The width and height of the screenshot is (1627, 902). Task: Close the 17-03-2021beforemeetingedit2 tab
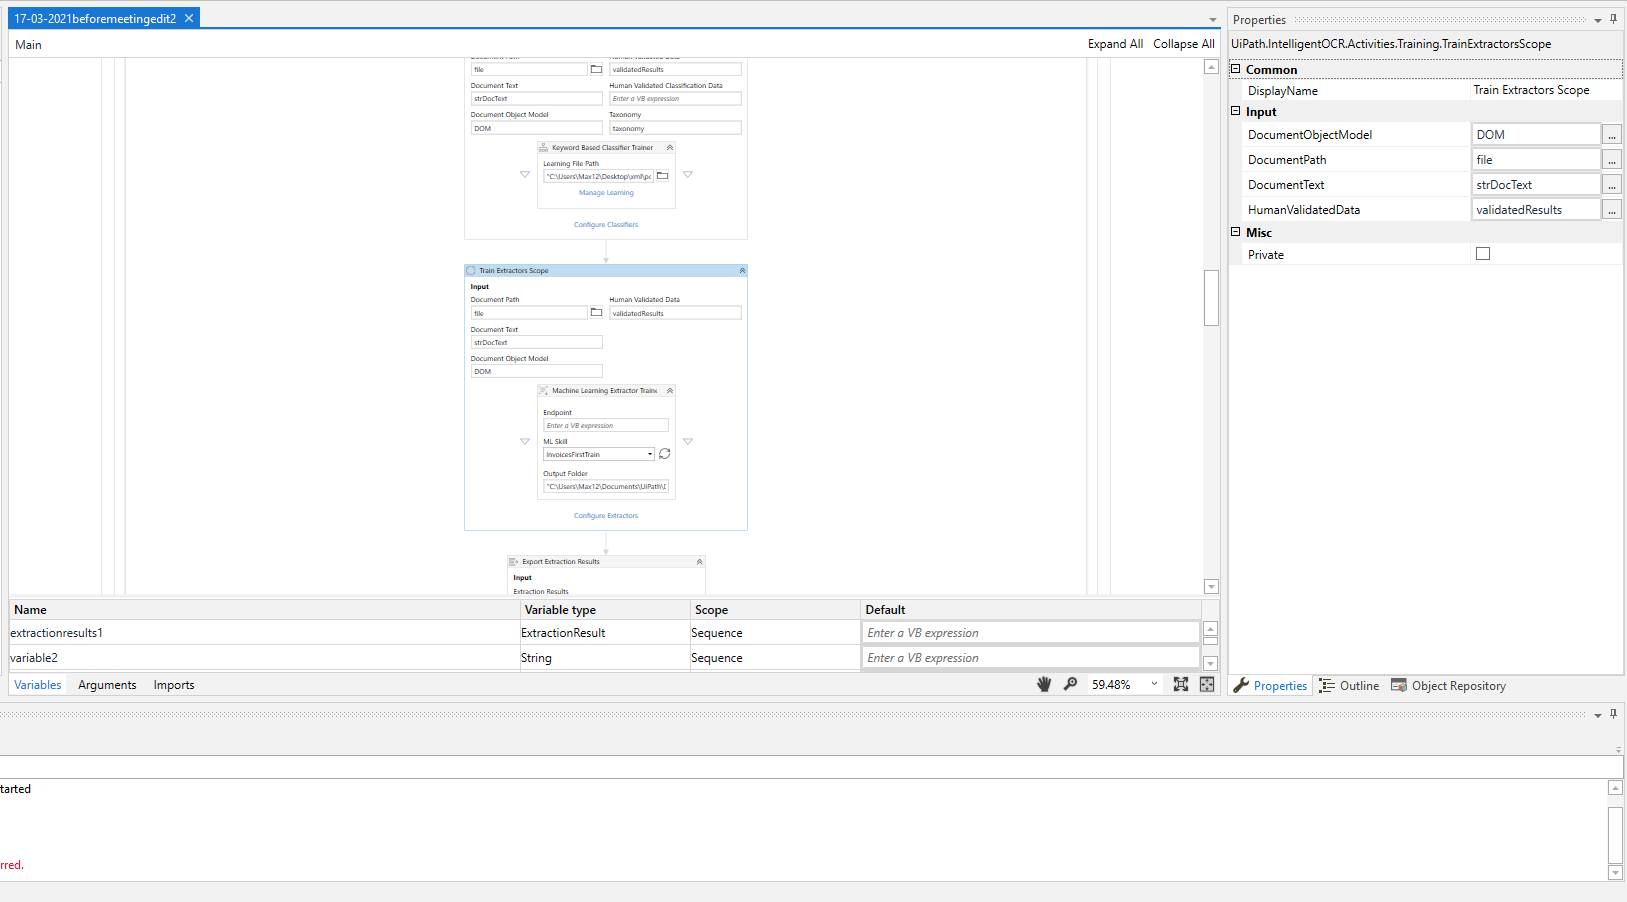(x=189, y=18)
